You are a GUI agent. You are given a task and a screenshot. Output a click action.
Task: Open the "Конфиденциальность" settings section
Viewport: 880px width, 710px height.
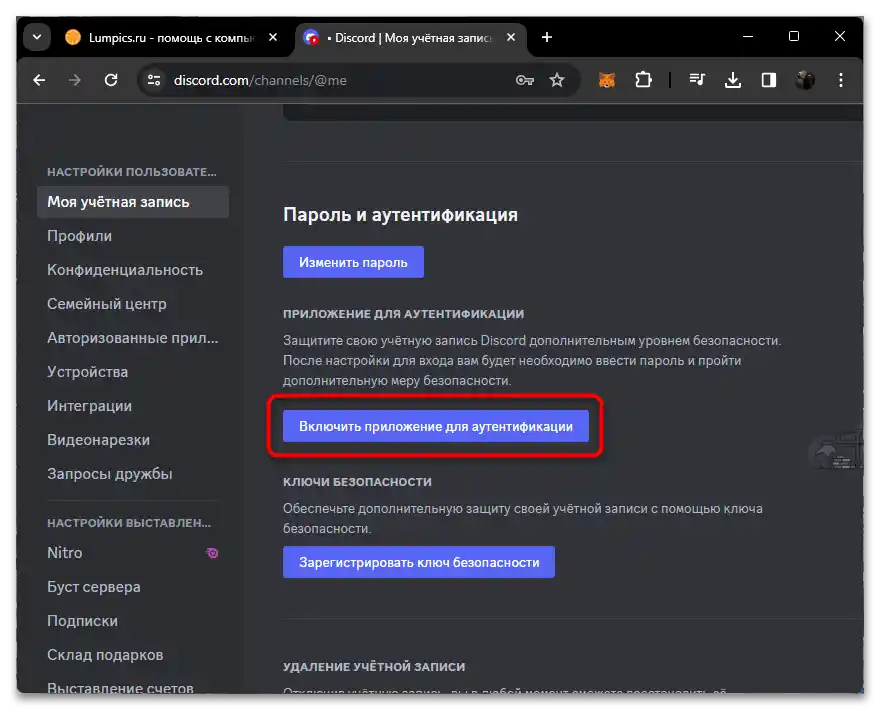pyautogui.click(x=124, y=270)
